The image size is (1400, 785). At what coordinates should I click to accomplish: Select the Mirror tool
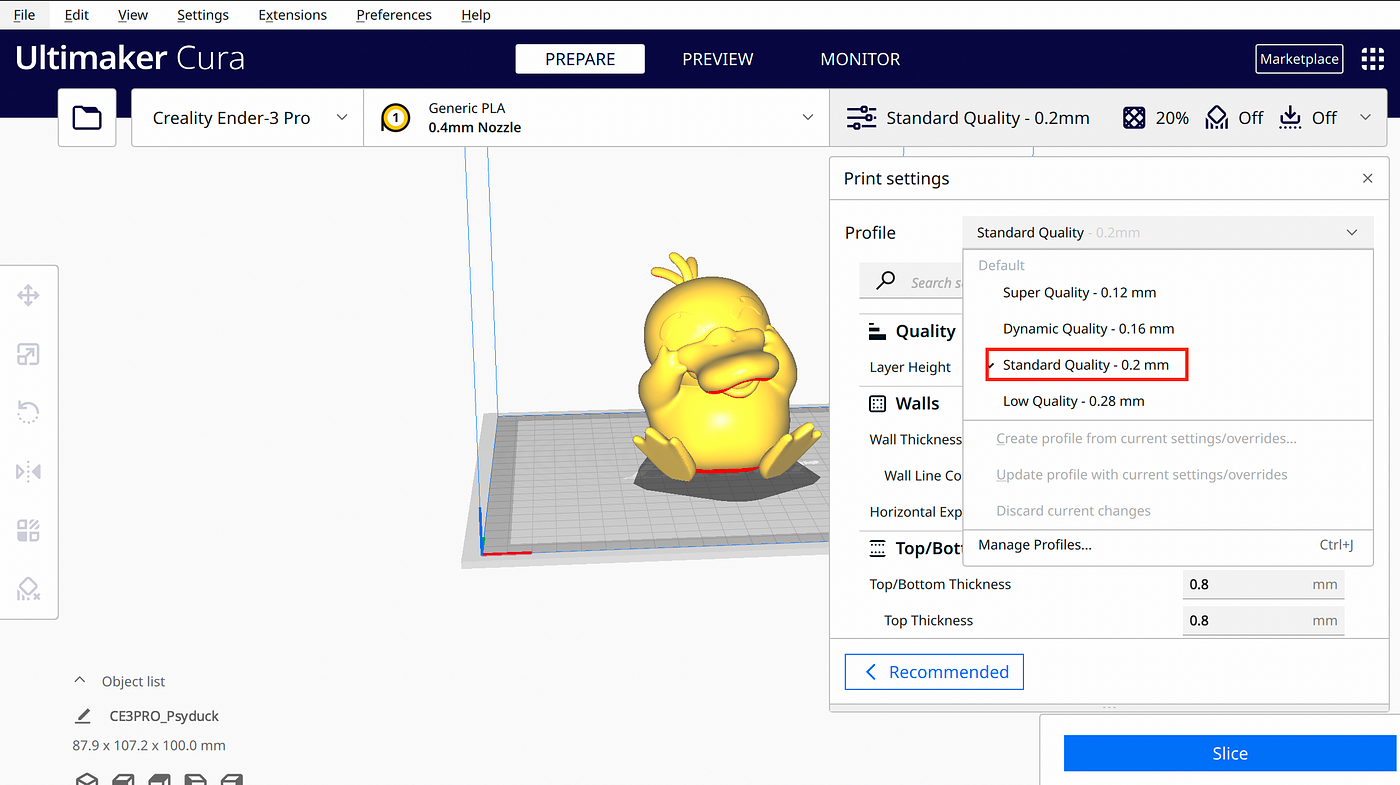[28, 471]
